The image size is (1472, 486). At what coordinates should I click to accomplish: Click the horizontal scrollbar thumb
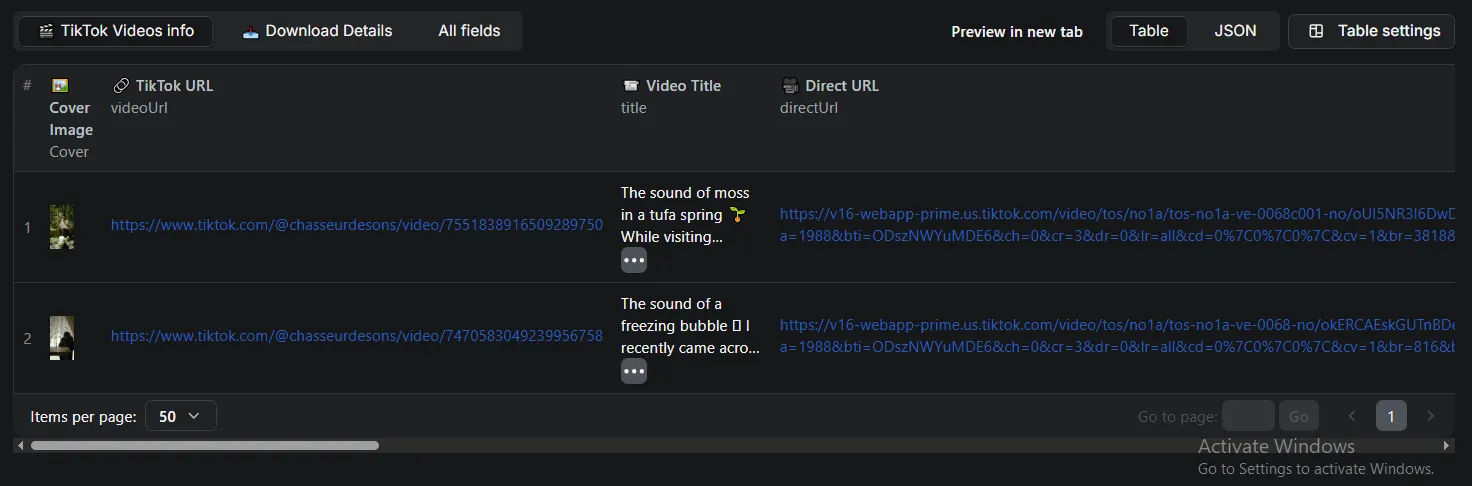pos(205,446)
